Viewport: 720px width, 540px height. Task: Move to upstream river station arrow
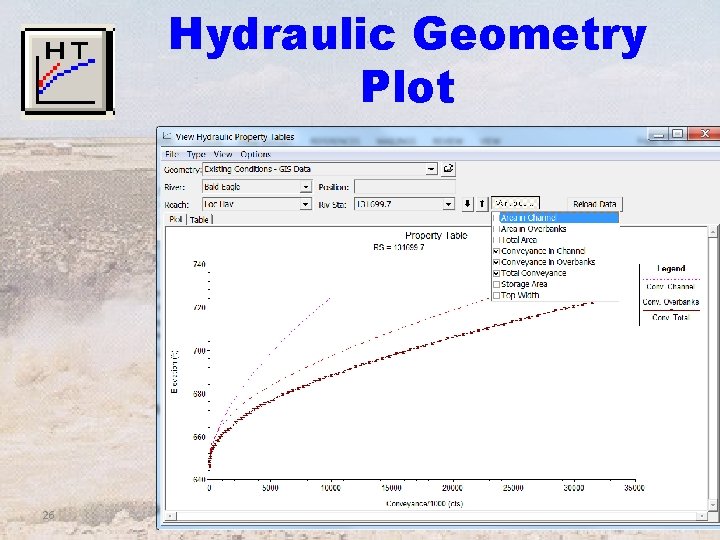(x=481, y=204)
